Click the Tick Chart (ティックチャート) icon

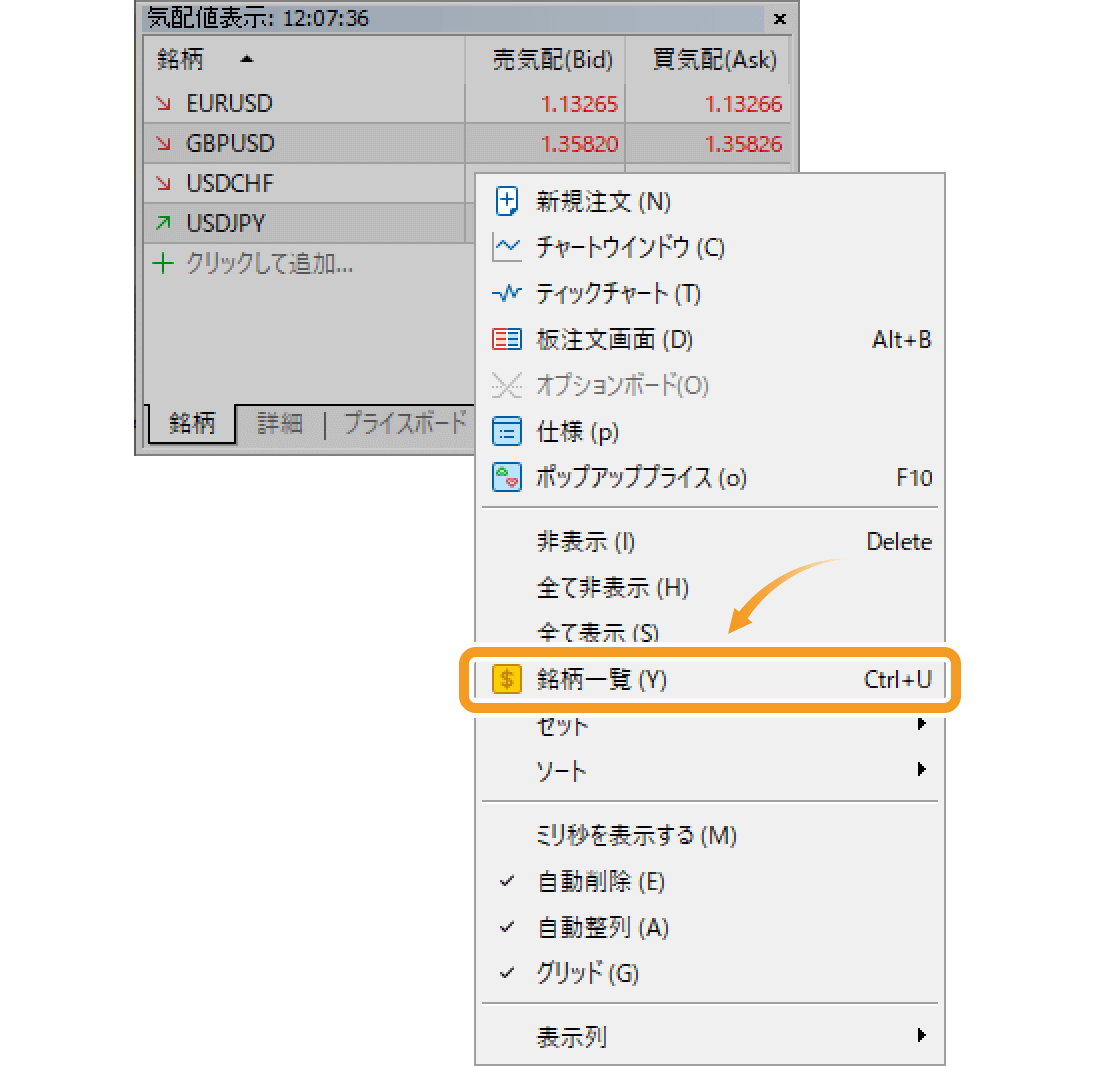(507, 293)
